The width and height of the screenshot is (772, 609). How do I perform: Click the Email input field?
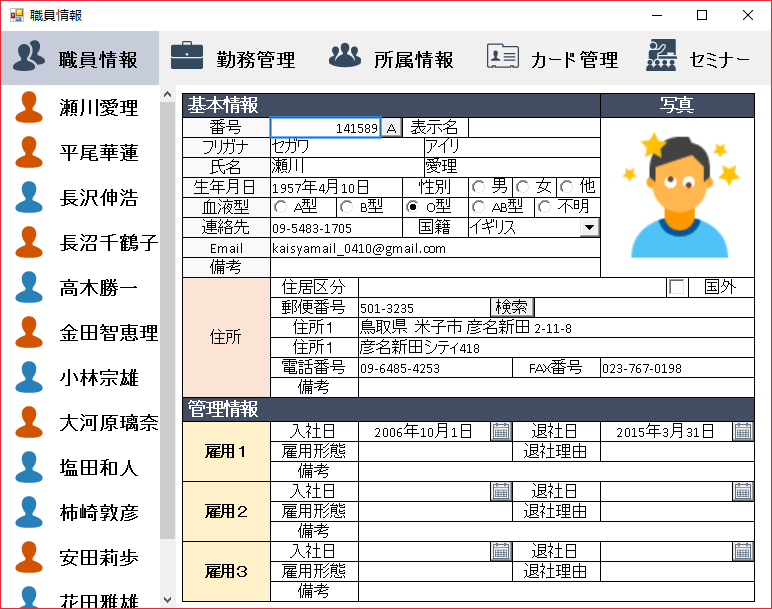[x=434, y=248]
